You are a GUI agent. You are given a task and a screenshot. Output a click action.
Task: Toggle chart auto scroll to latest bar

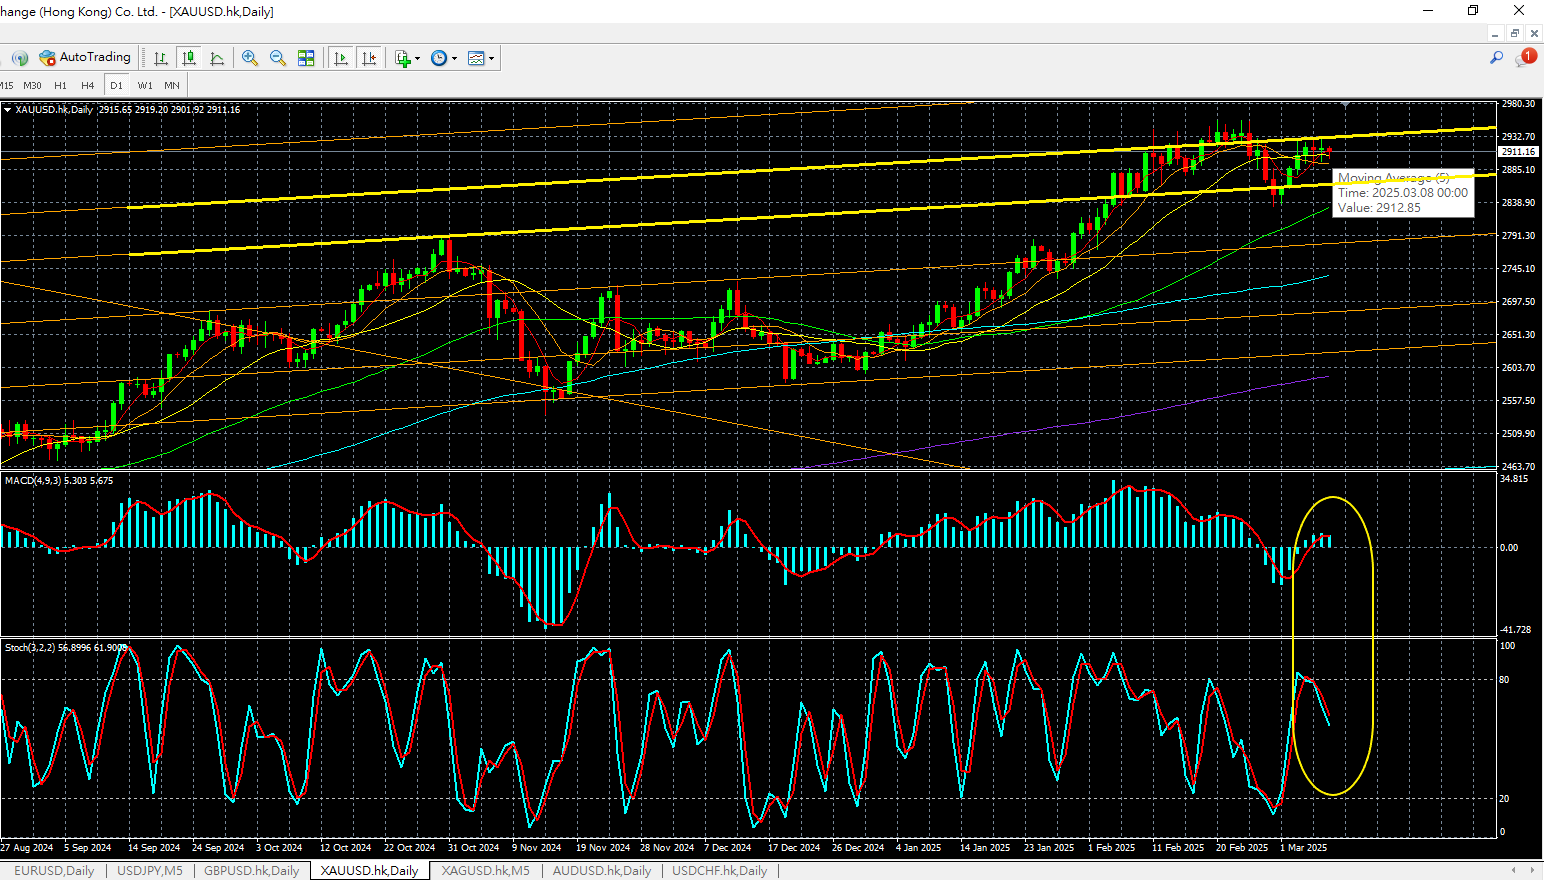pos(340,58)
